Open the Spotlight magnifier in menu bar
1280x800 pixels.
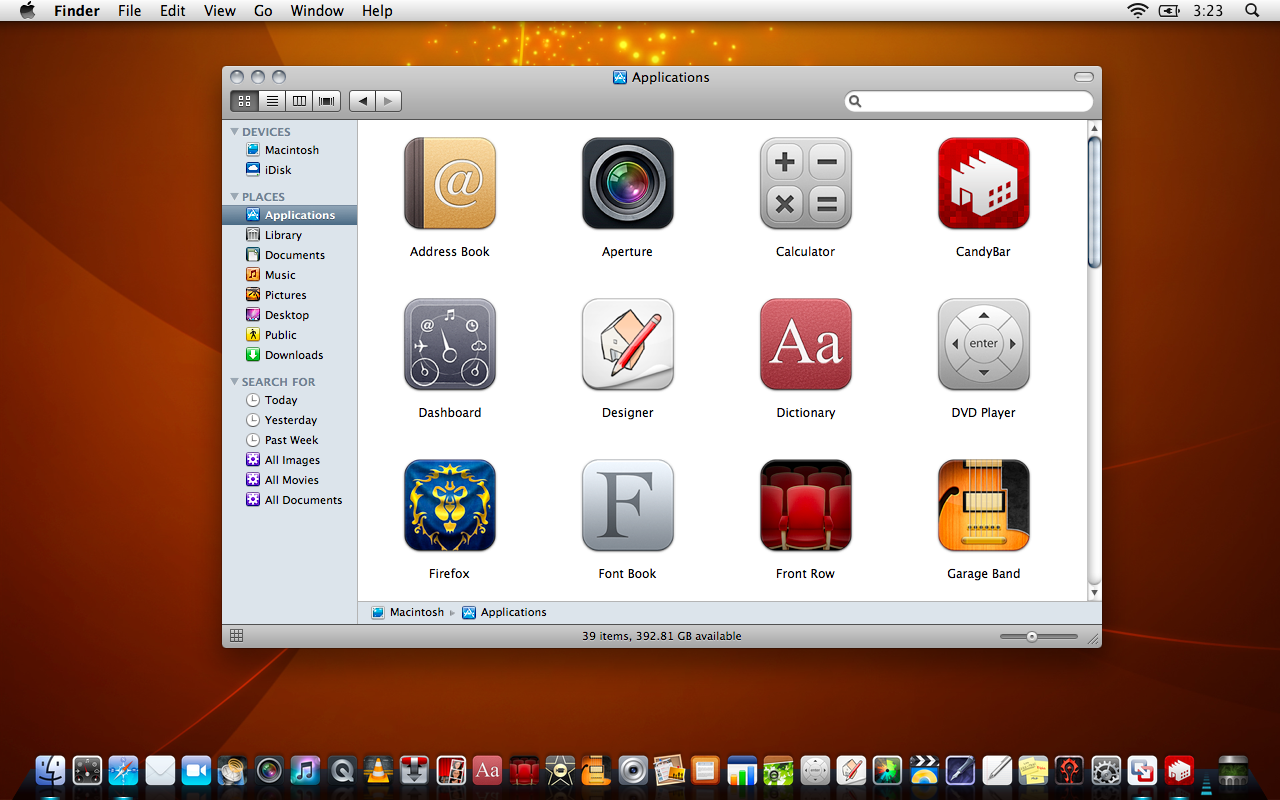point(1252,11)
